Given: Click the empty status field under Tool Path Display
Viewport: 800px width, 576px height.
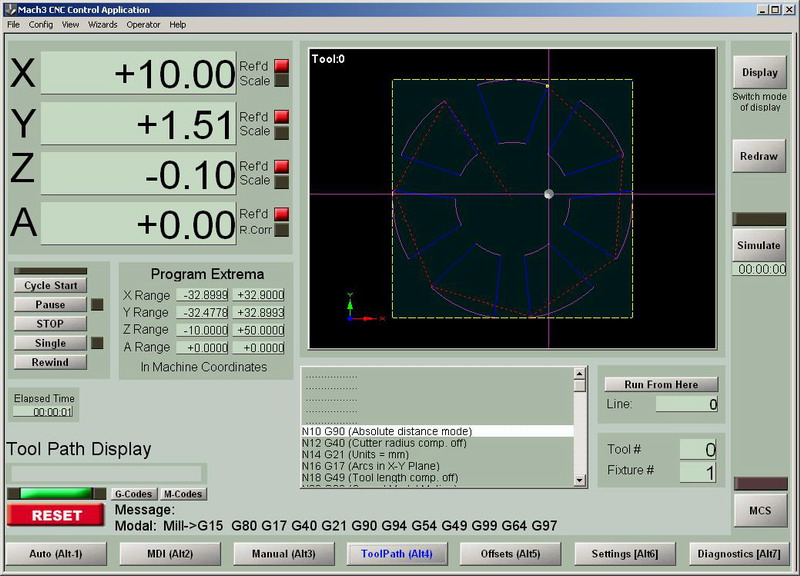Looking at the screenshot, I should tap(107, 473).
